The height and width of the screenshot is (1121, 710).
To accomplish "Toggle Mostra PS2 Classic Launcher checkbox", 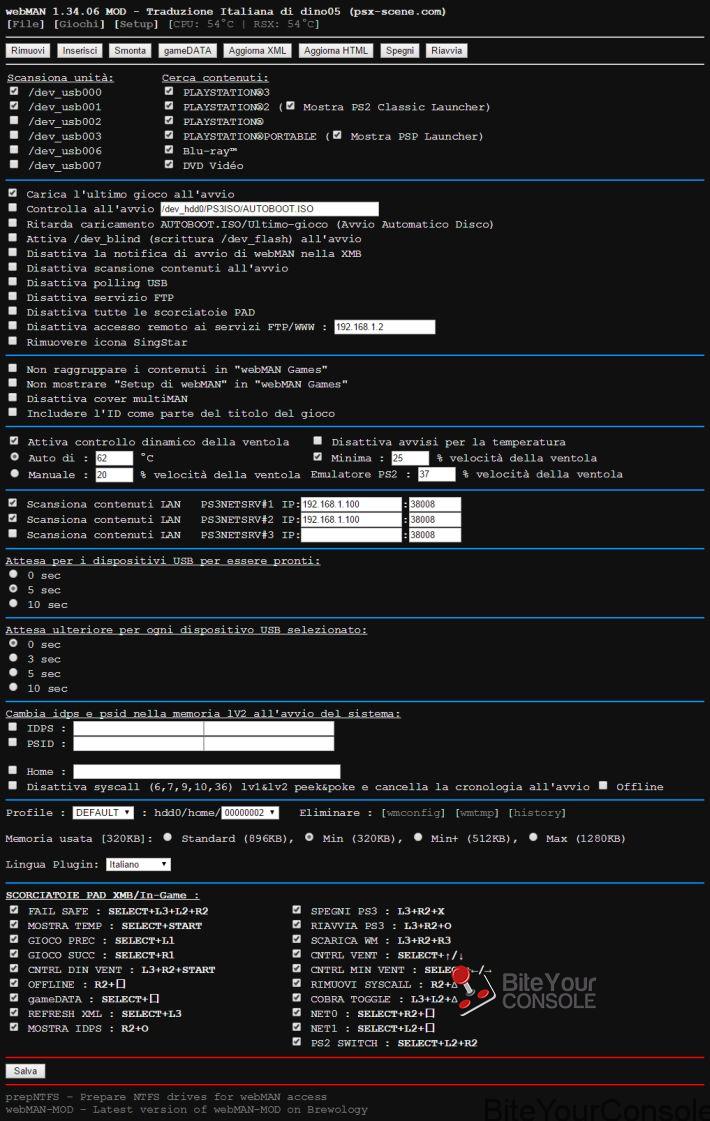I will (290, 105).
